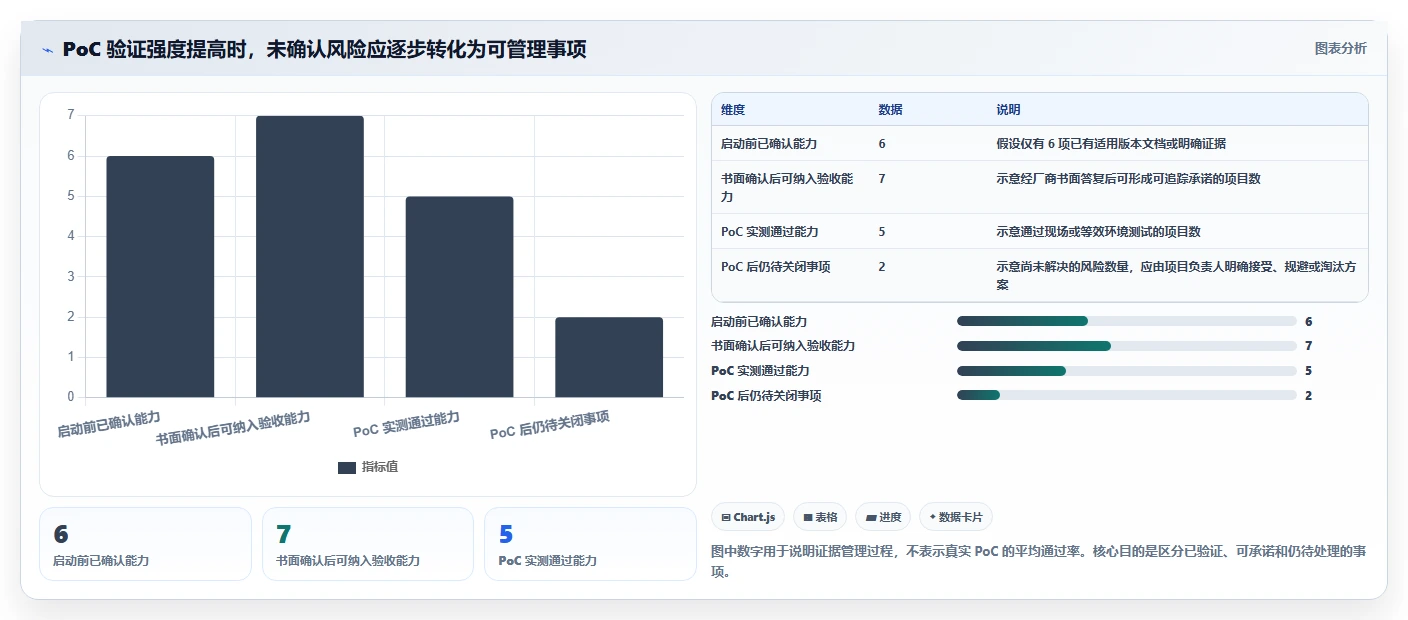Viewport: 1408px width, 620px height.
Task: Click the PoC 后仍待关闭事项 bar in the chart
Action: pyautogui.click(x=609, y=357)
